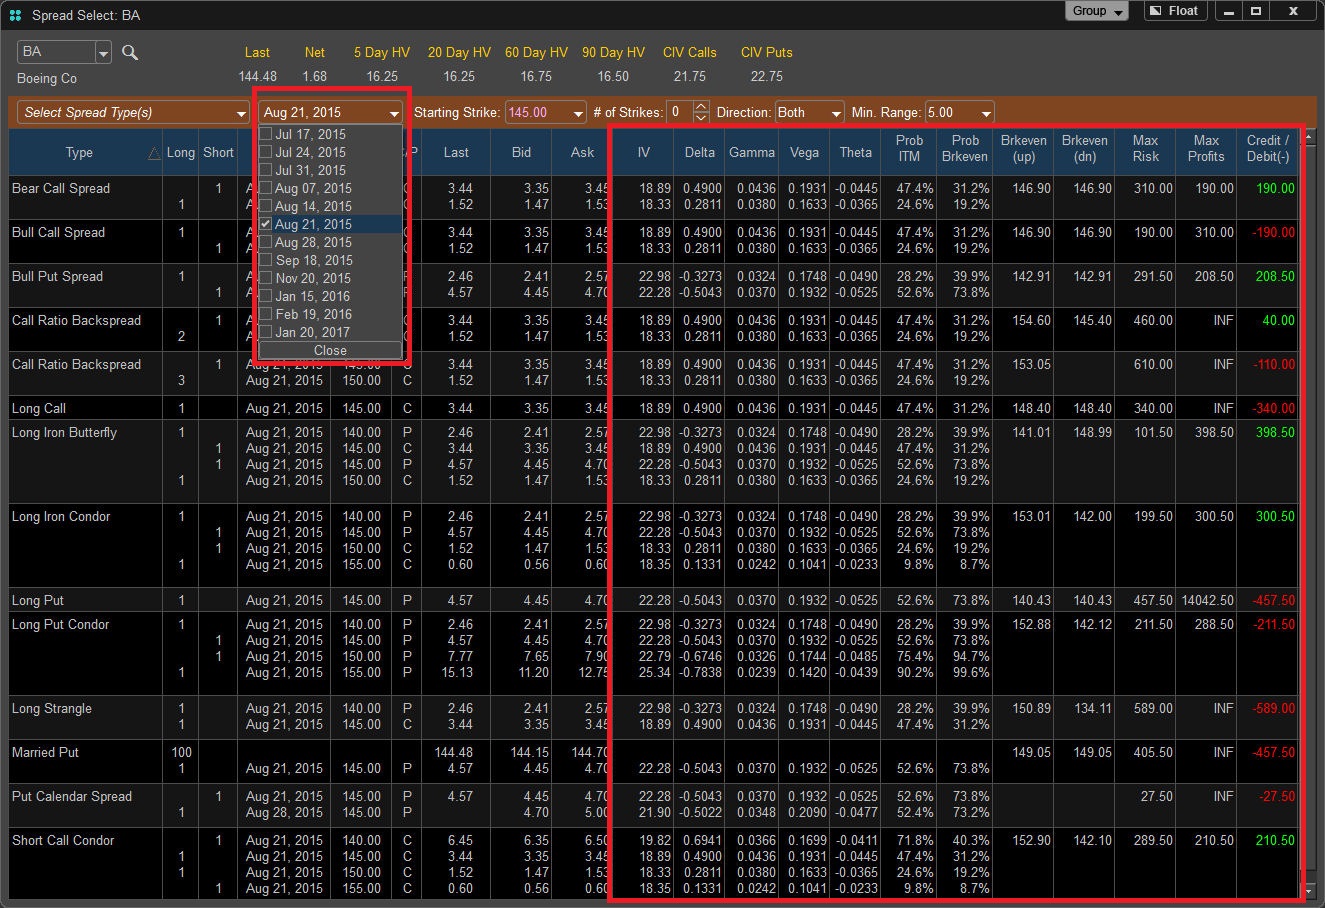Image resolution: width=1325 pixels, height=908 pixels.
Task: Sort by the Long column header
Action: pyautogui.click(x=181, y=153)
